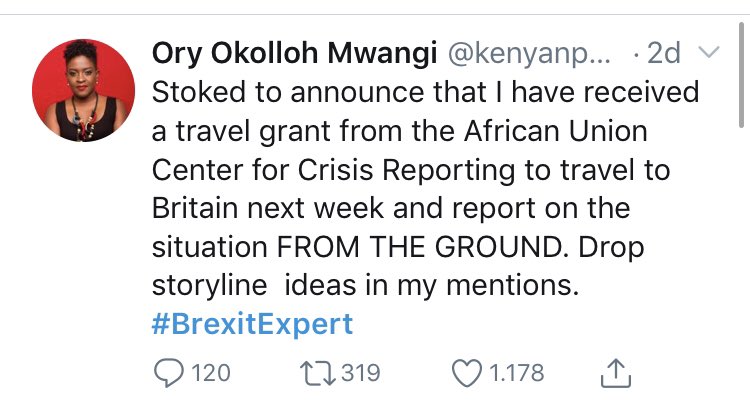Click the 120 replies count
Screen dimensions: 750x405
pyautogui.click(x=209, y=373)
